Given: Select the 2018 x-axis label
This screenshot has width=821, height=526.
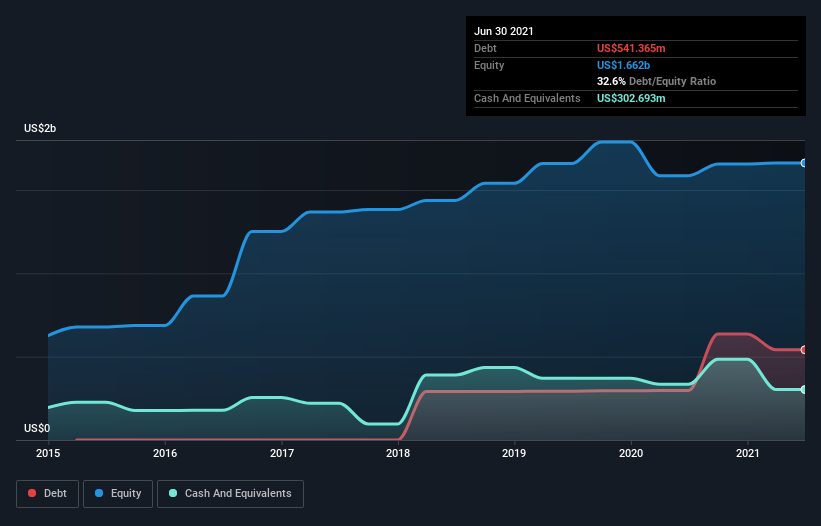Looking at the screenshot, I should tap(398, 453).
